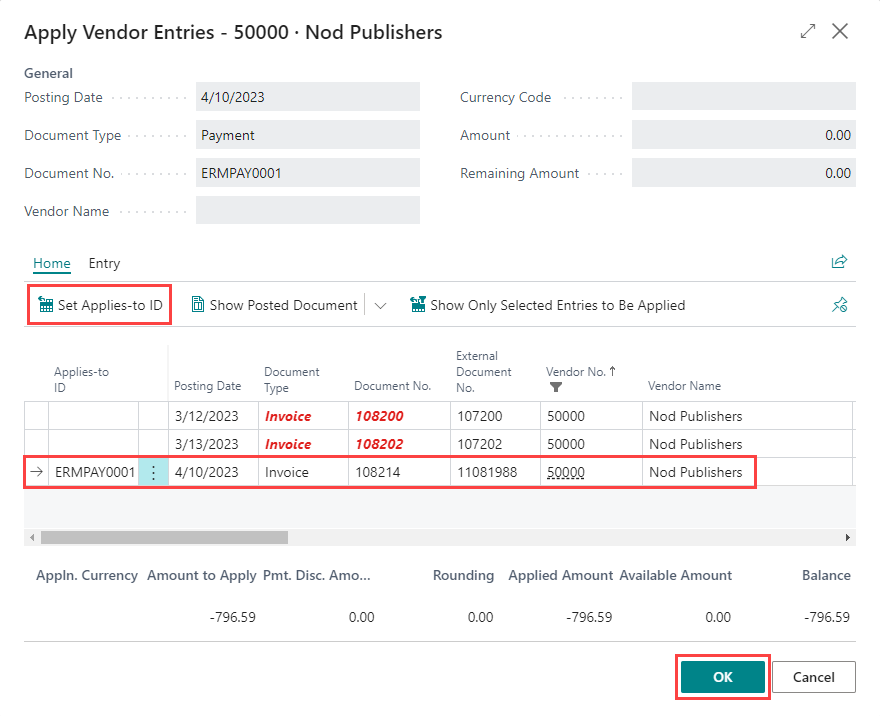Click the filter icon under Vendor No.
The width and height of the screenshot is (880, 716).
pyautogui.click(x=556, y=387)
